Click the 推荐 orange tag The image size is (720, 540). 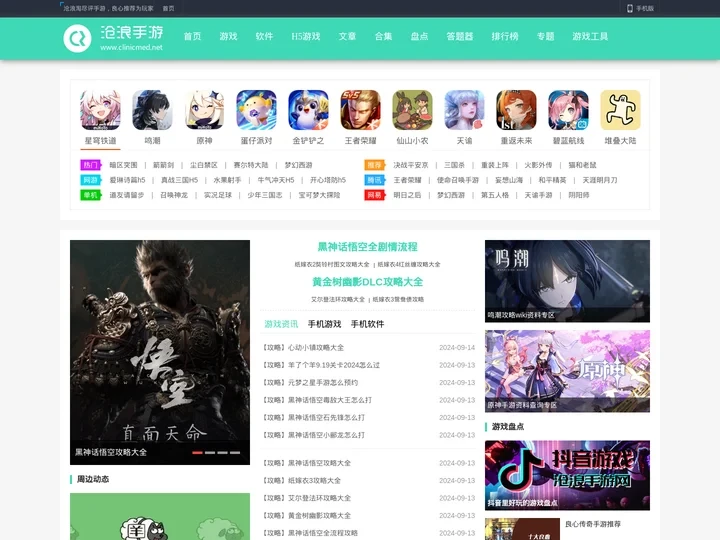click(x=374, y=165)
